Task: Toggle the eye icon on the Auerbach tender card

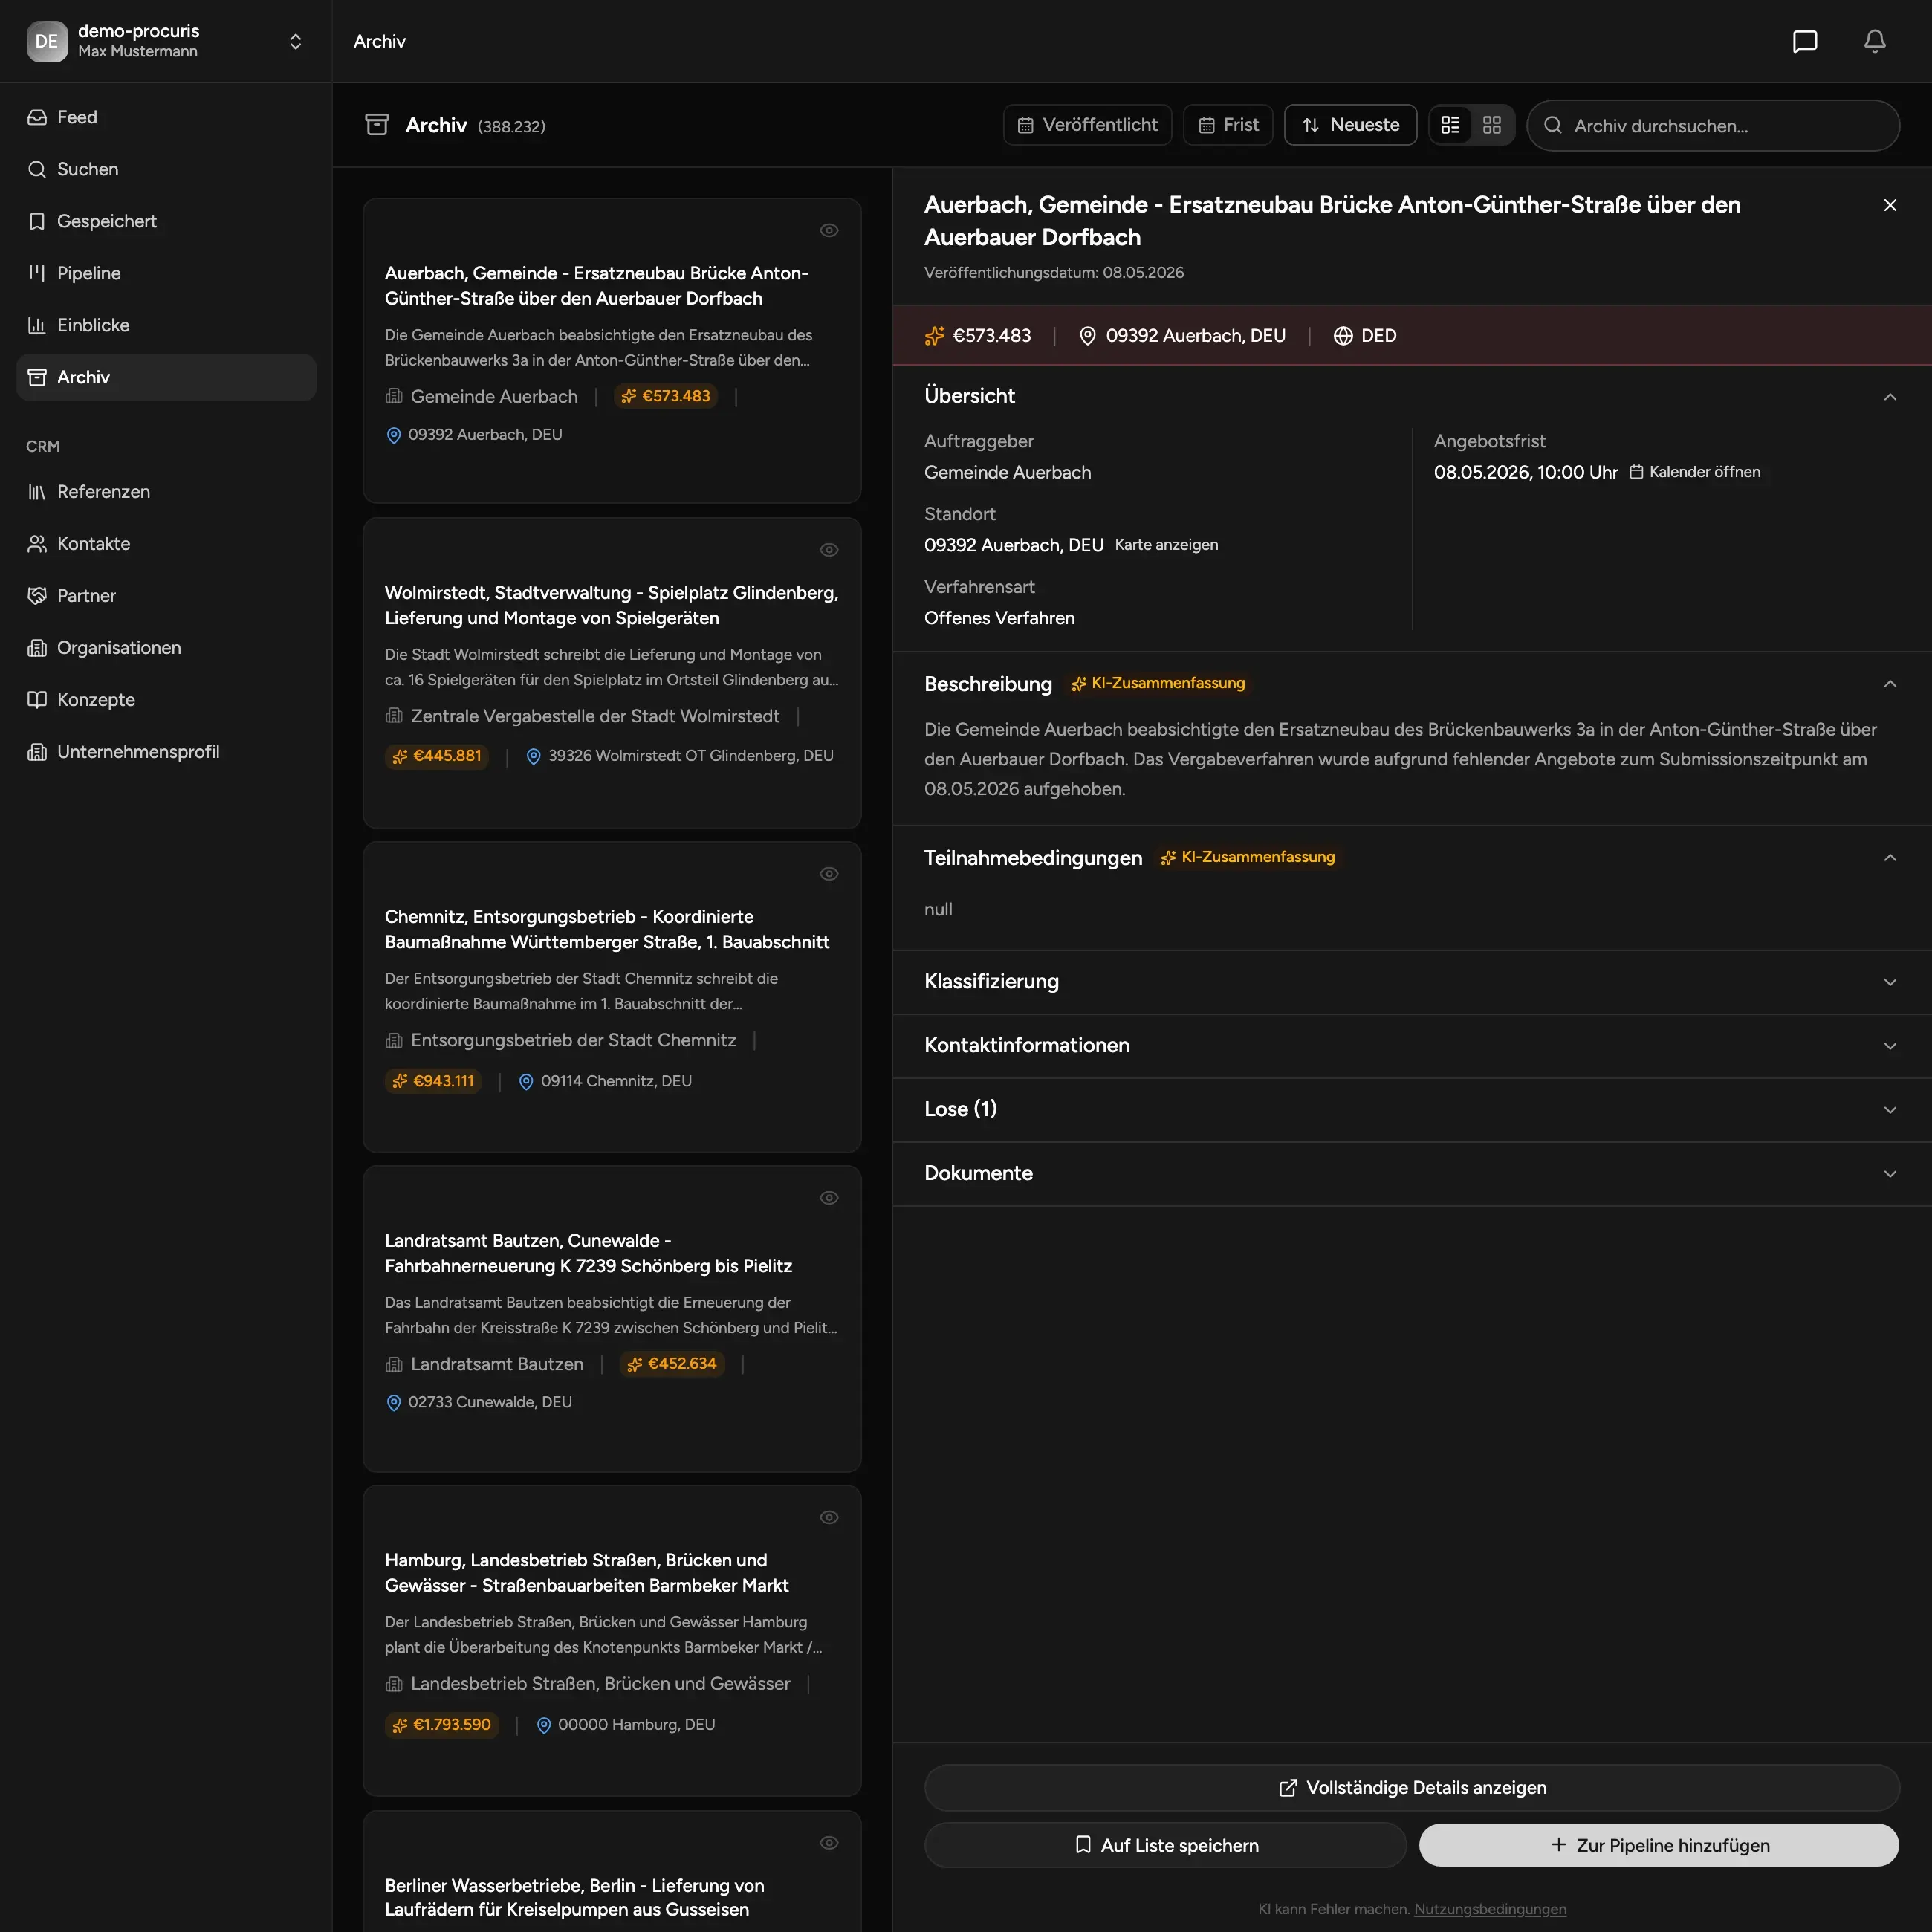Action: [829, 230]
